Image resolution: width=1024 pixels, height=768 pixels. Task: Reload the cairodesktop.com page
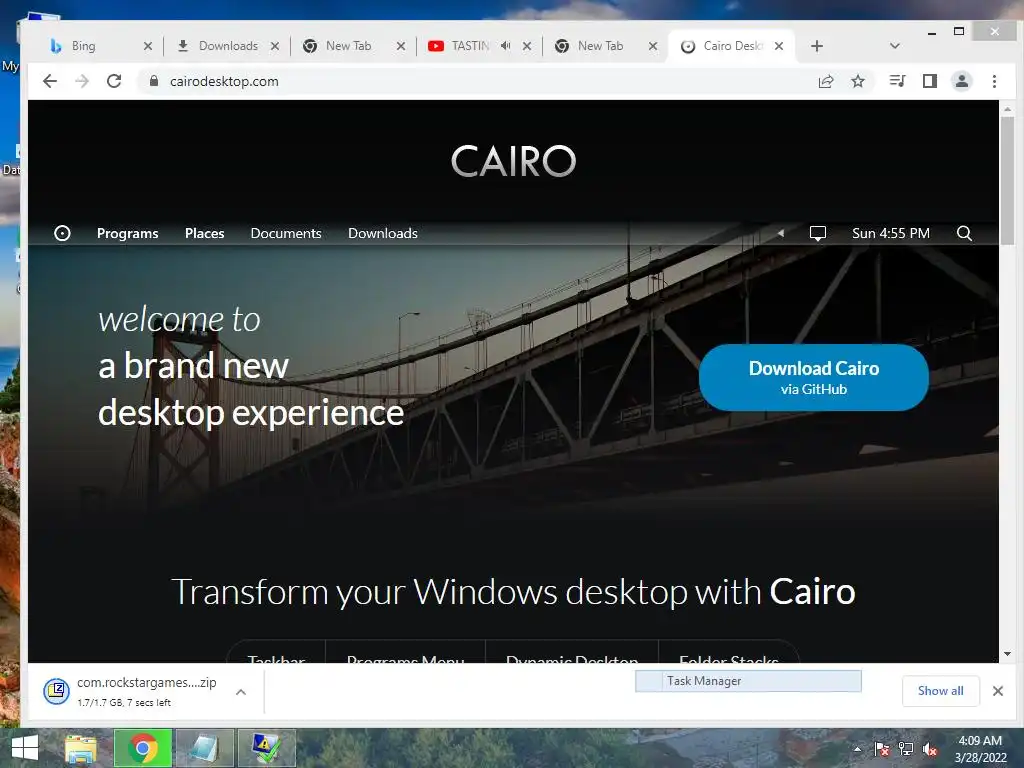[x=114, y=81]
